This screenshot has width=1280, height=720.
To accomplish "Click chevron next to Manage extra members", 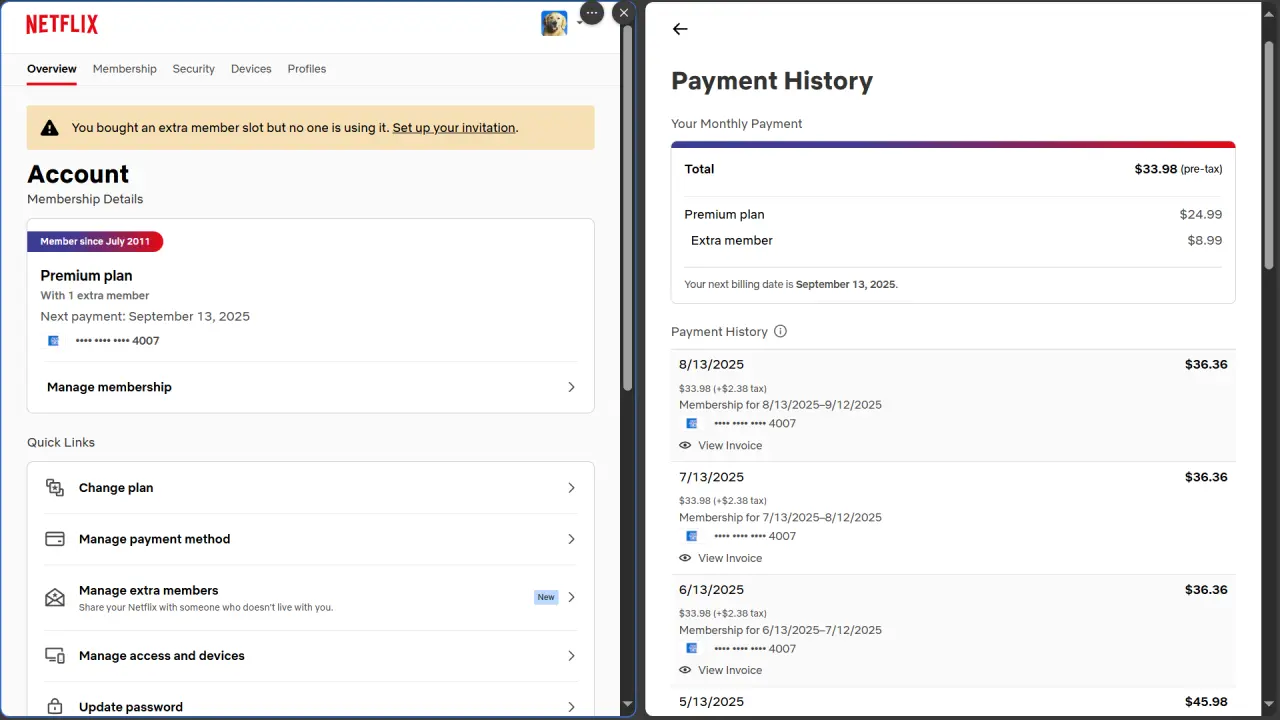I will pos(571,597).
